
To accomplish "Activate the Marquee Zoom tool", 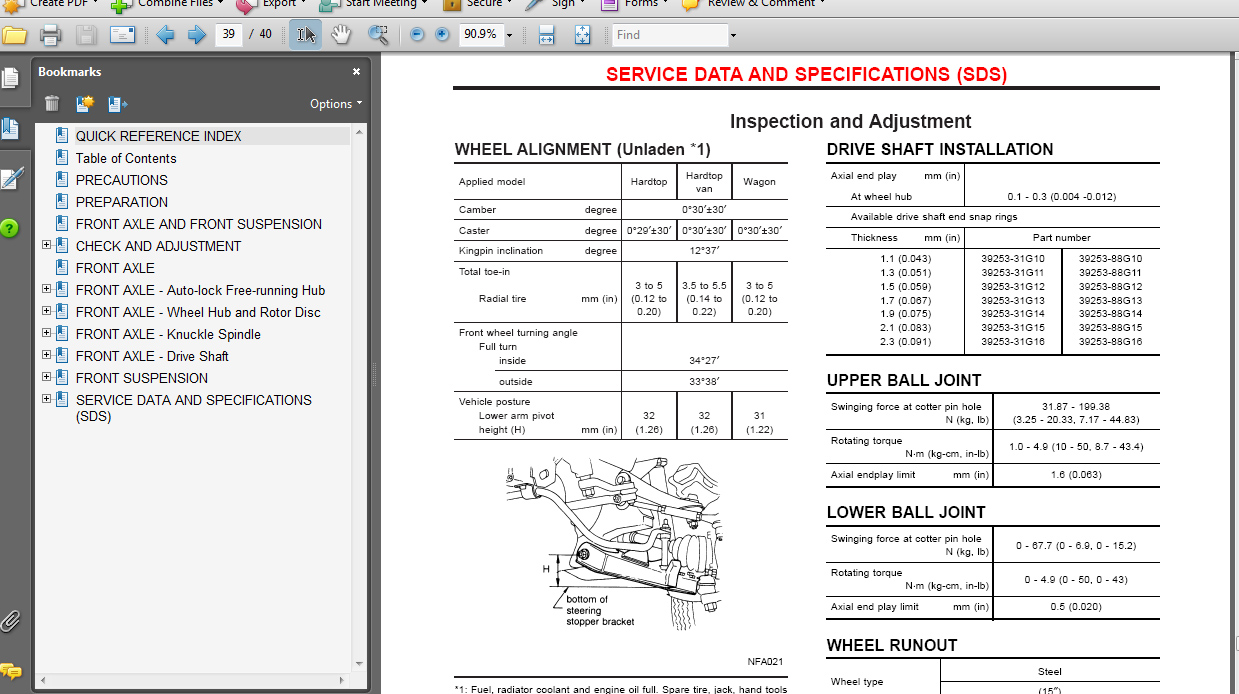I will 378,35.
